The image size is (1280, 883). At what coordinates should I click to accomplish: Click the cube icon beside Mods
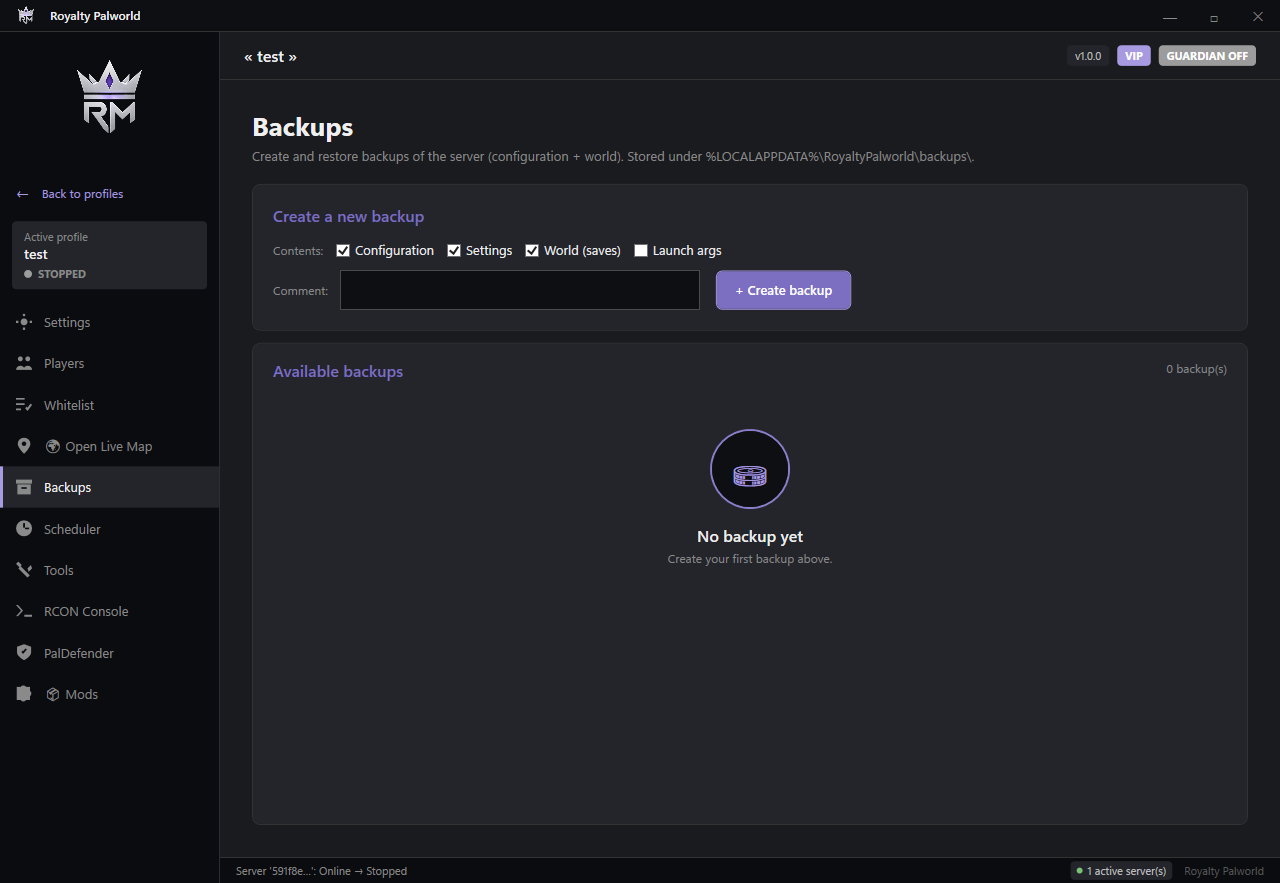53,694
